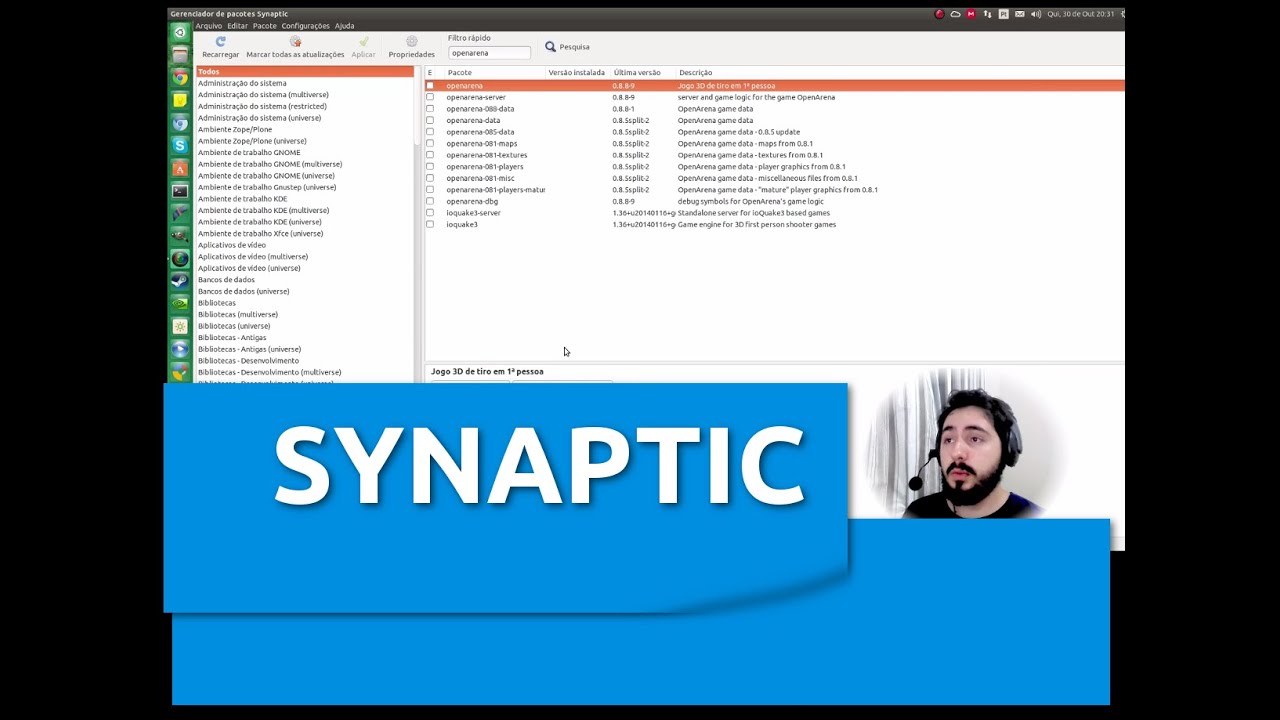The height and width of the screenshot is (720, 1280).
Task: Click the cloud indicator in top panel
Action: coord(955,14)
